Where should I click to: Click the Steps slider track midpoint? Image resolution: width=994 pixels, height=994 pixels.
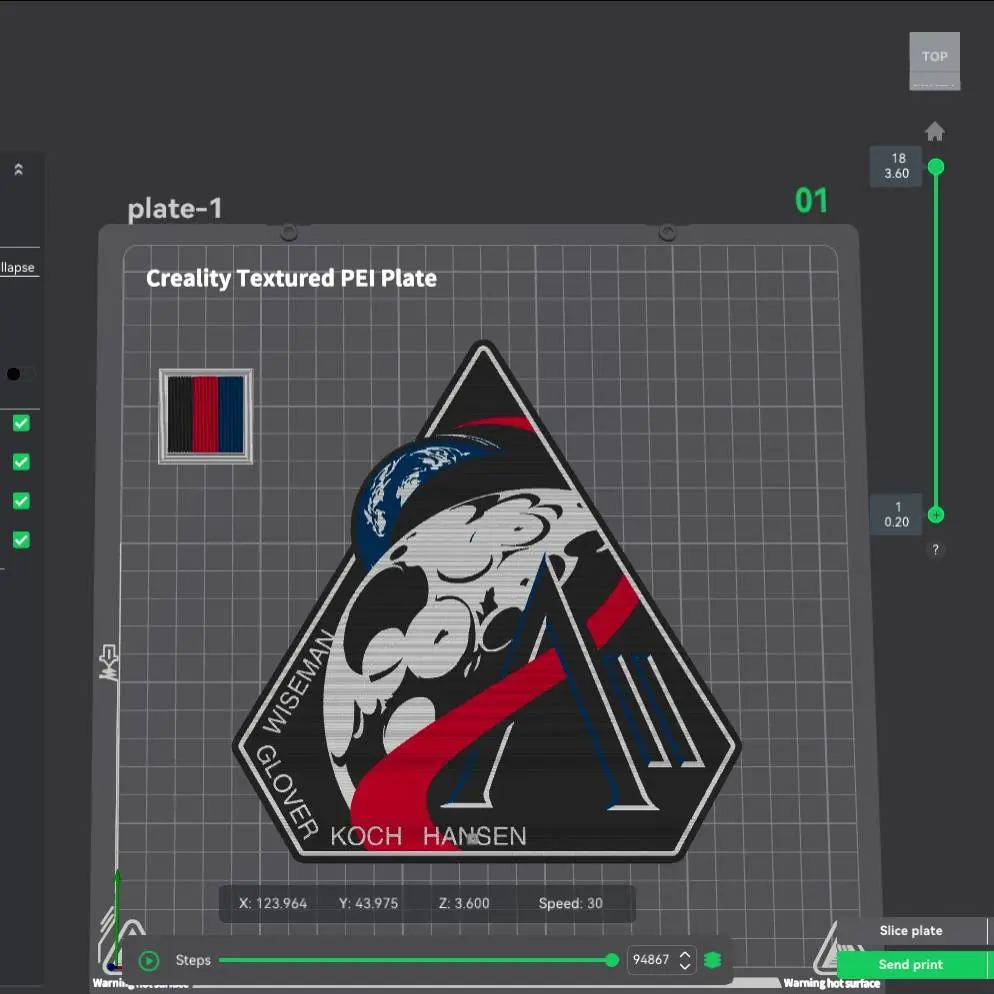415,960
